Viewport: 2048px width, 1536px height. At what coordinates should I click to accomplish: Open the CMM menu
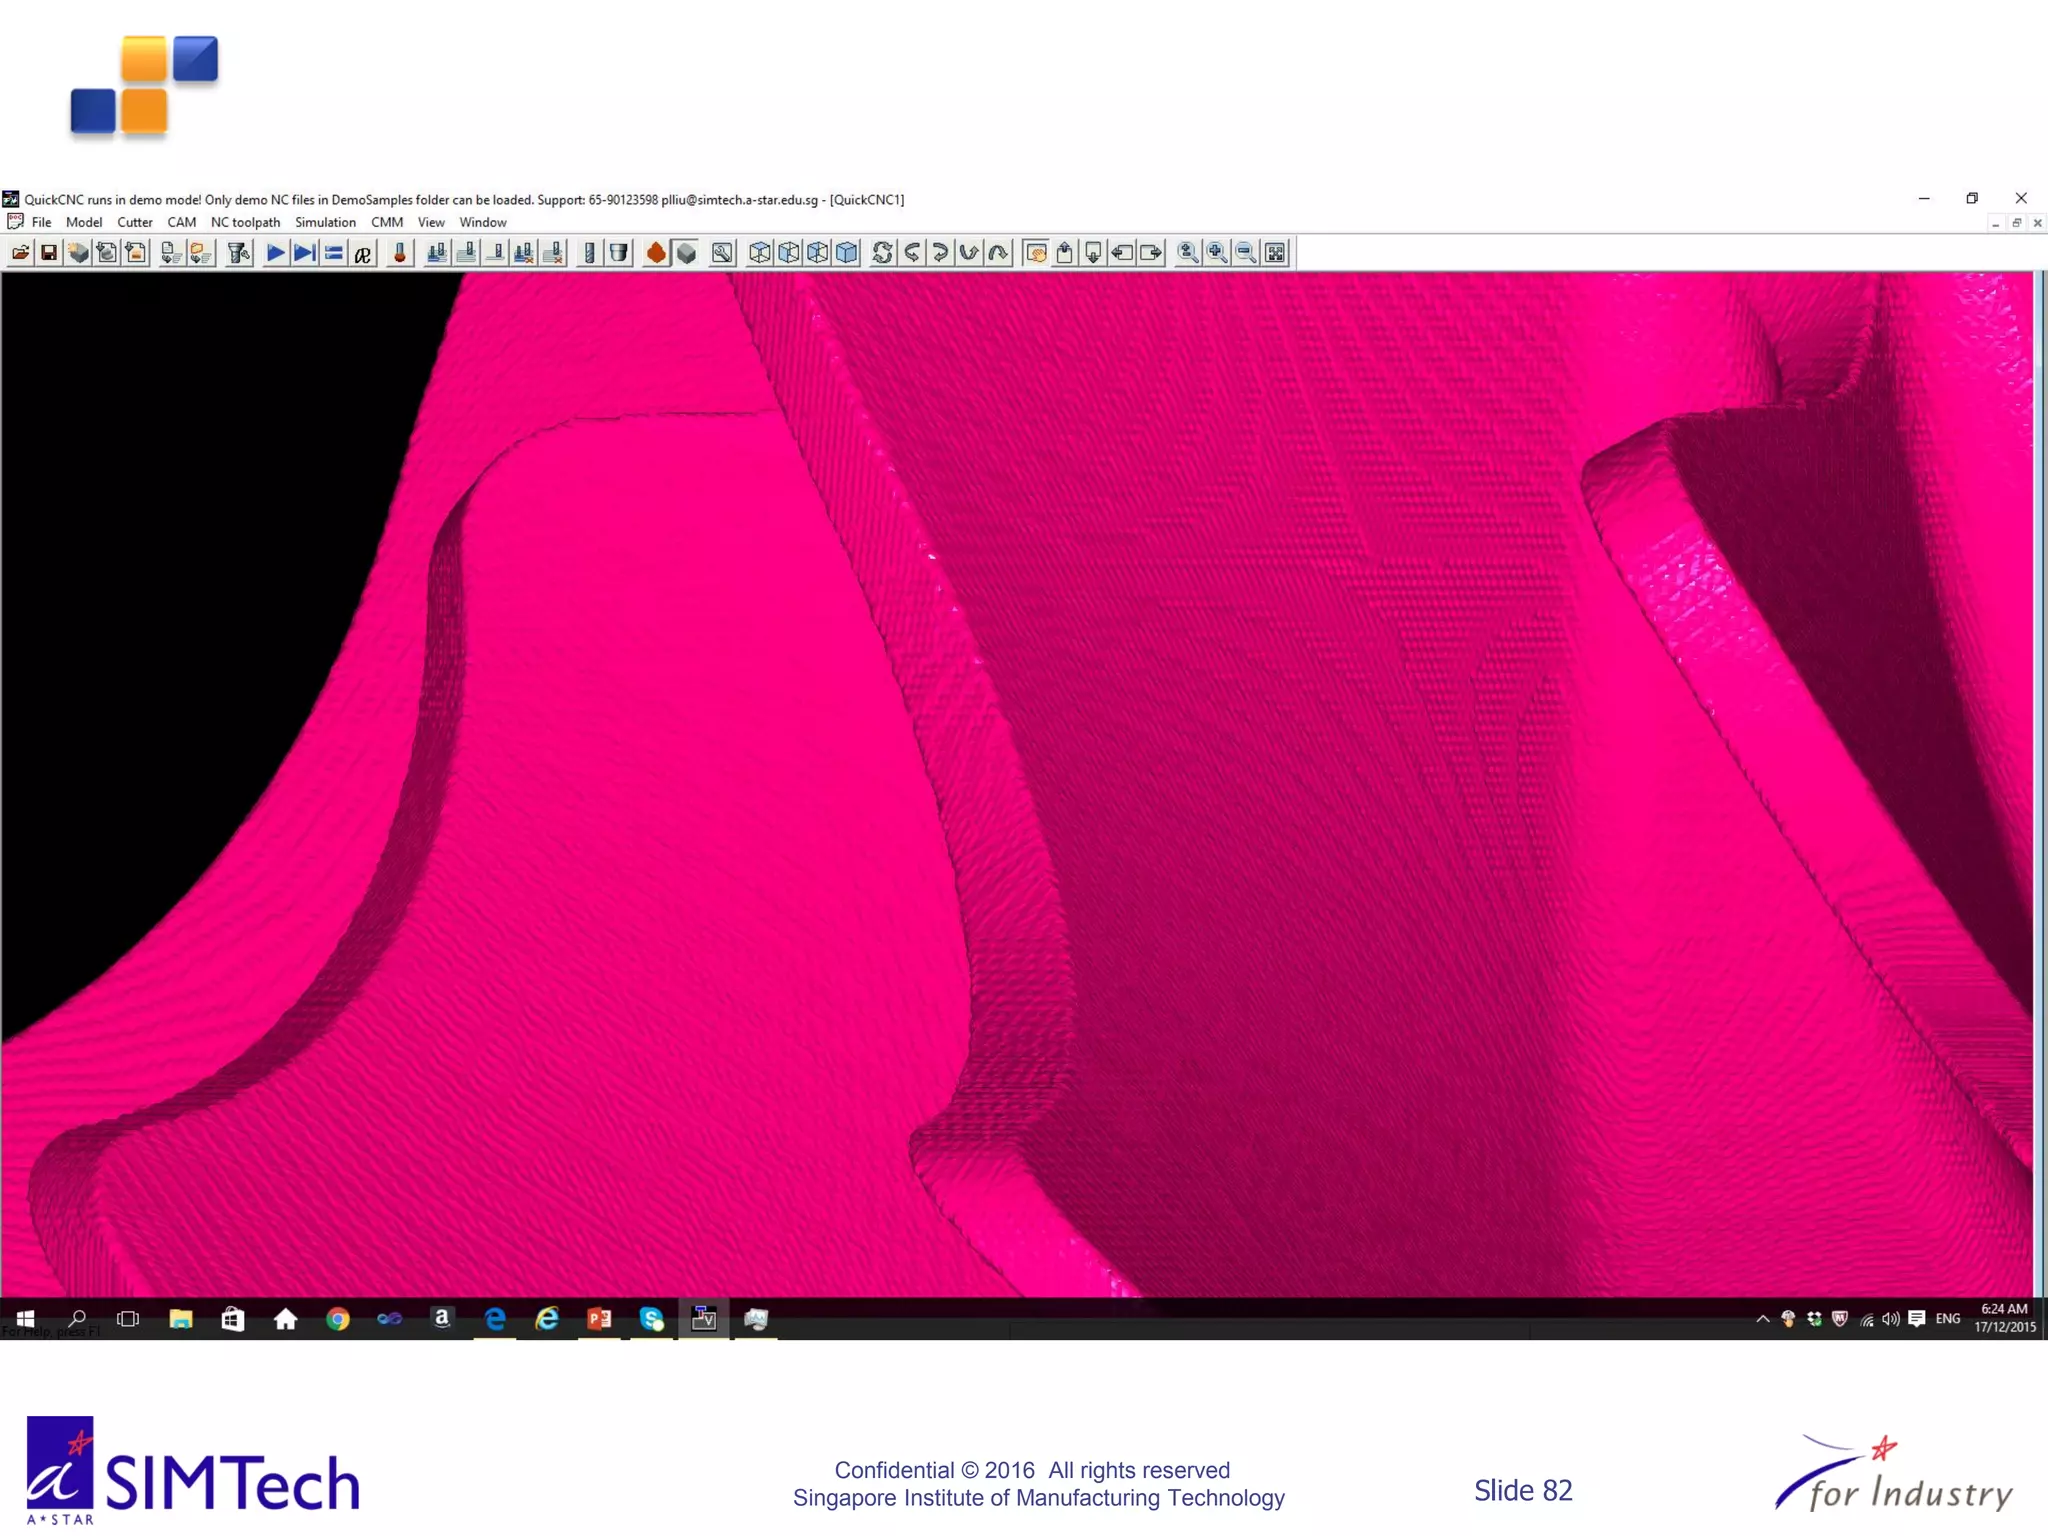point(386,222)
